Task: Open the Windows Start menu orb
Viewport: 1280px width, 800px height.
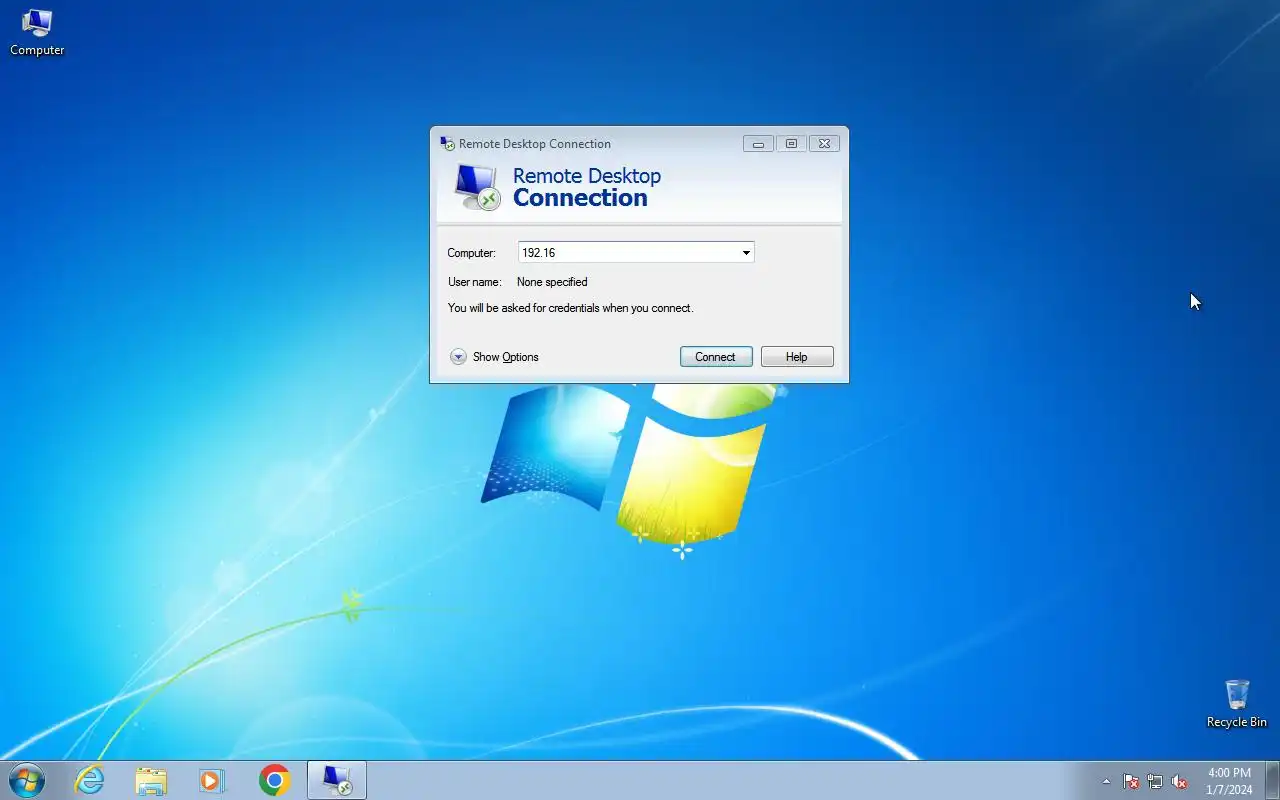Action: [x=27, y=780]
